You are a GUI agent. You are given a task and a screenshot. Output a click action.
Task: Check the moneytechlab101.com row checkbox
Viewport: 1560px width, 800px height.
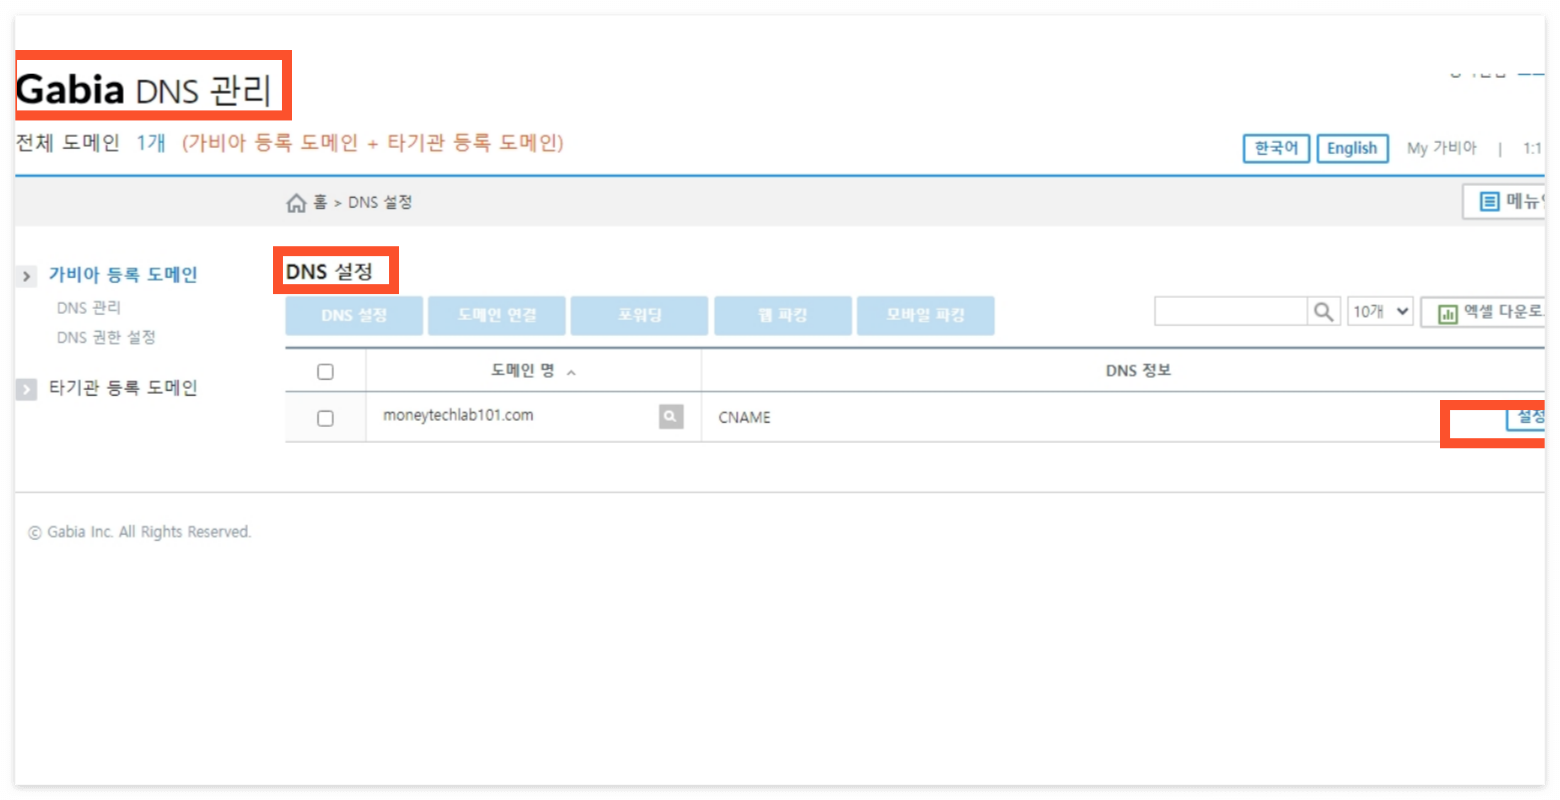click(325, 418)
